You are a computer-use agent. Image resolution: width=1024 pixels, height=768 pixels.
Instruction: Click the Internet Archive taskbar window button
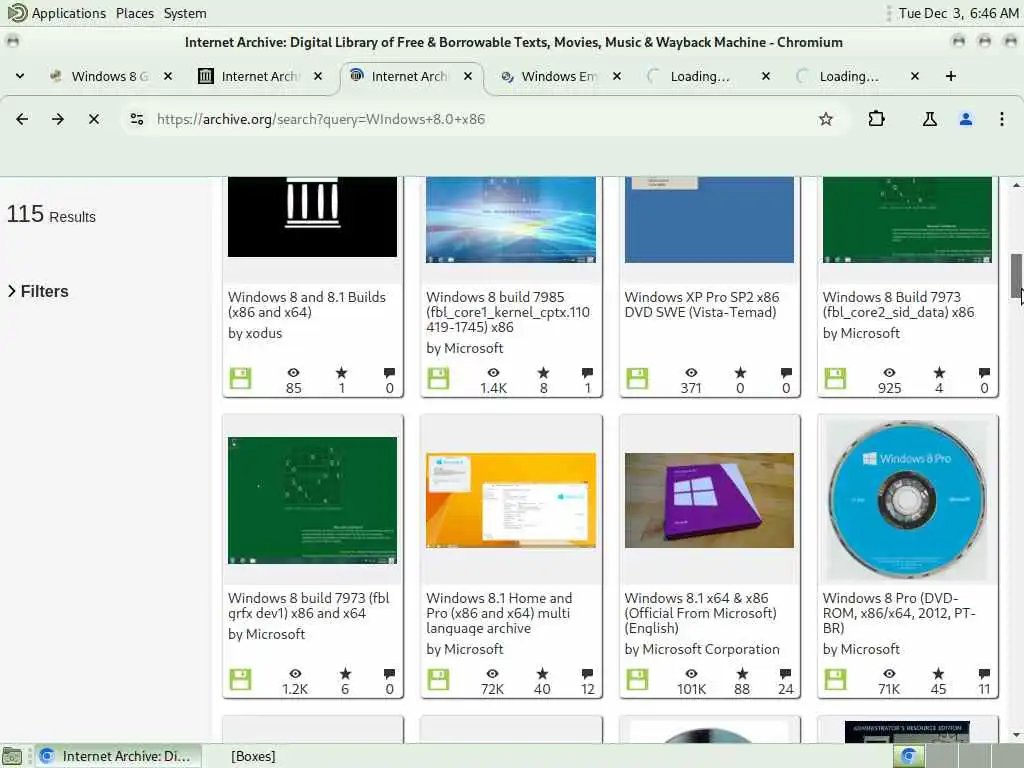118,756
